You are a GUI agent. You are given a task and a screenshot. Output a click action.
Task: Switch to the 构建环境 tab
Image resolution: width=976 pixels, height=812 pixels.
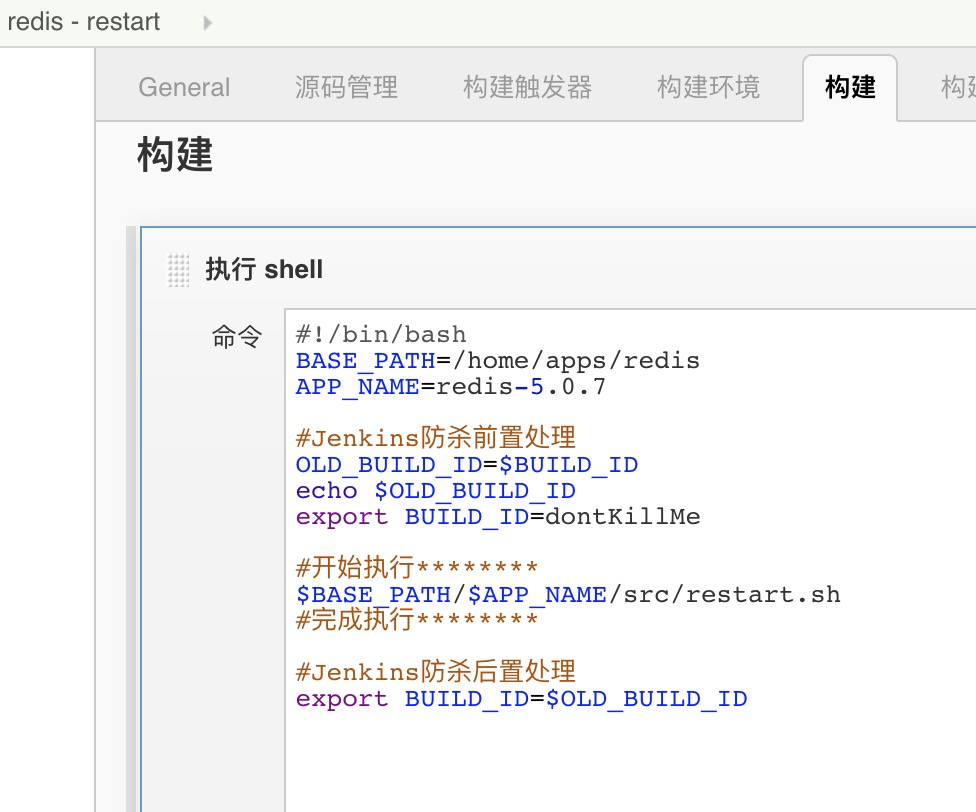point(708,87)
